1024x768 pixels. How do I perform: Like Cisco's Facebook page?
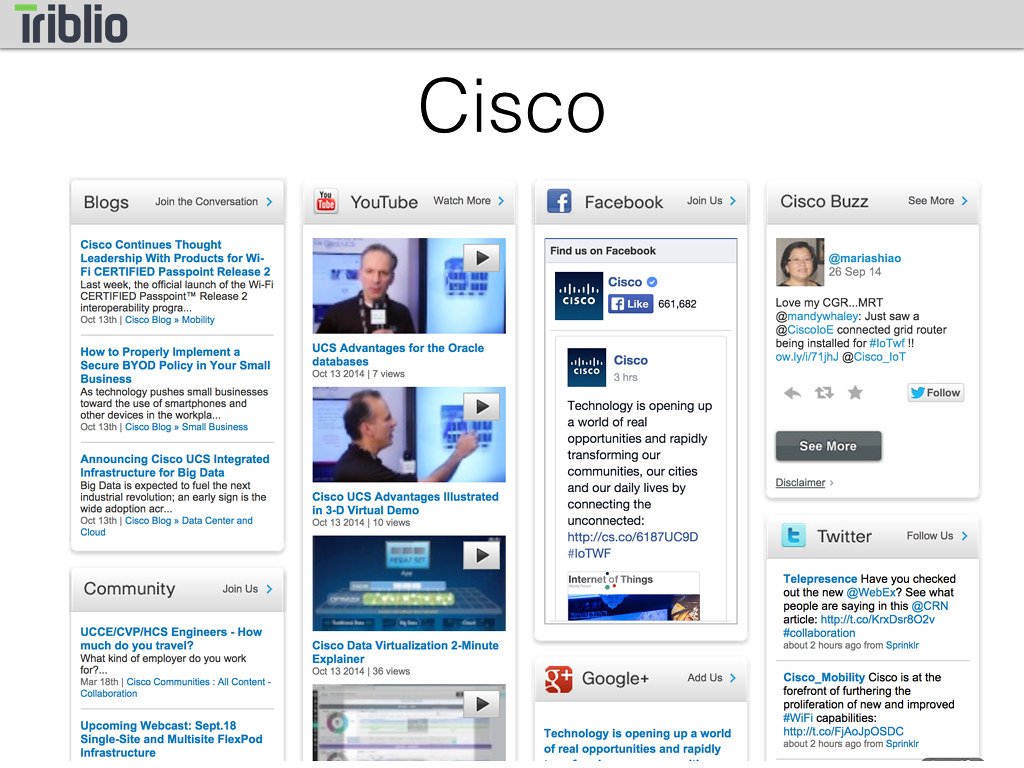click(630, 305)
